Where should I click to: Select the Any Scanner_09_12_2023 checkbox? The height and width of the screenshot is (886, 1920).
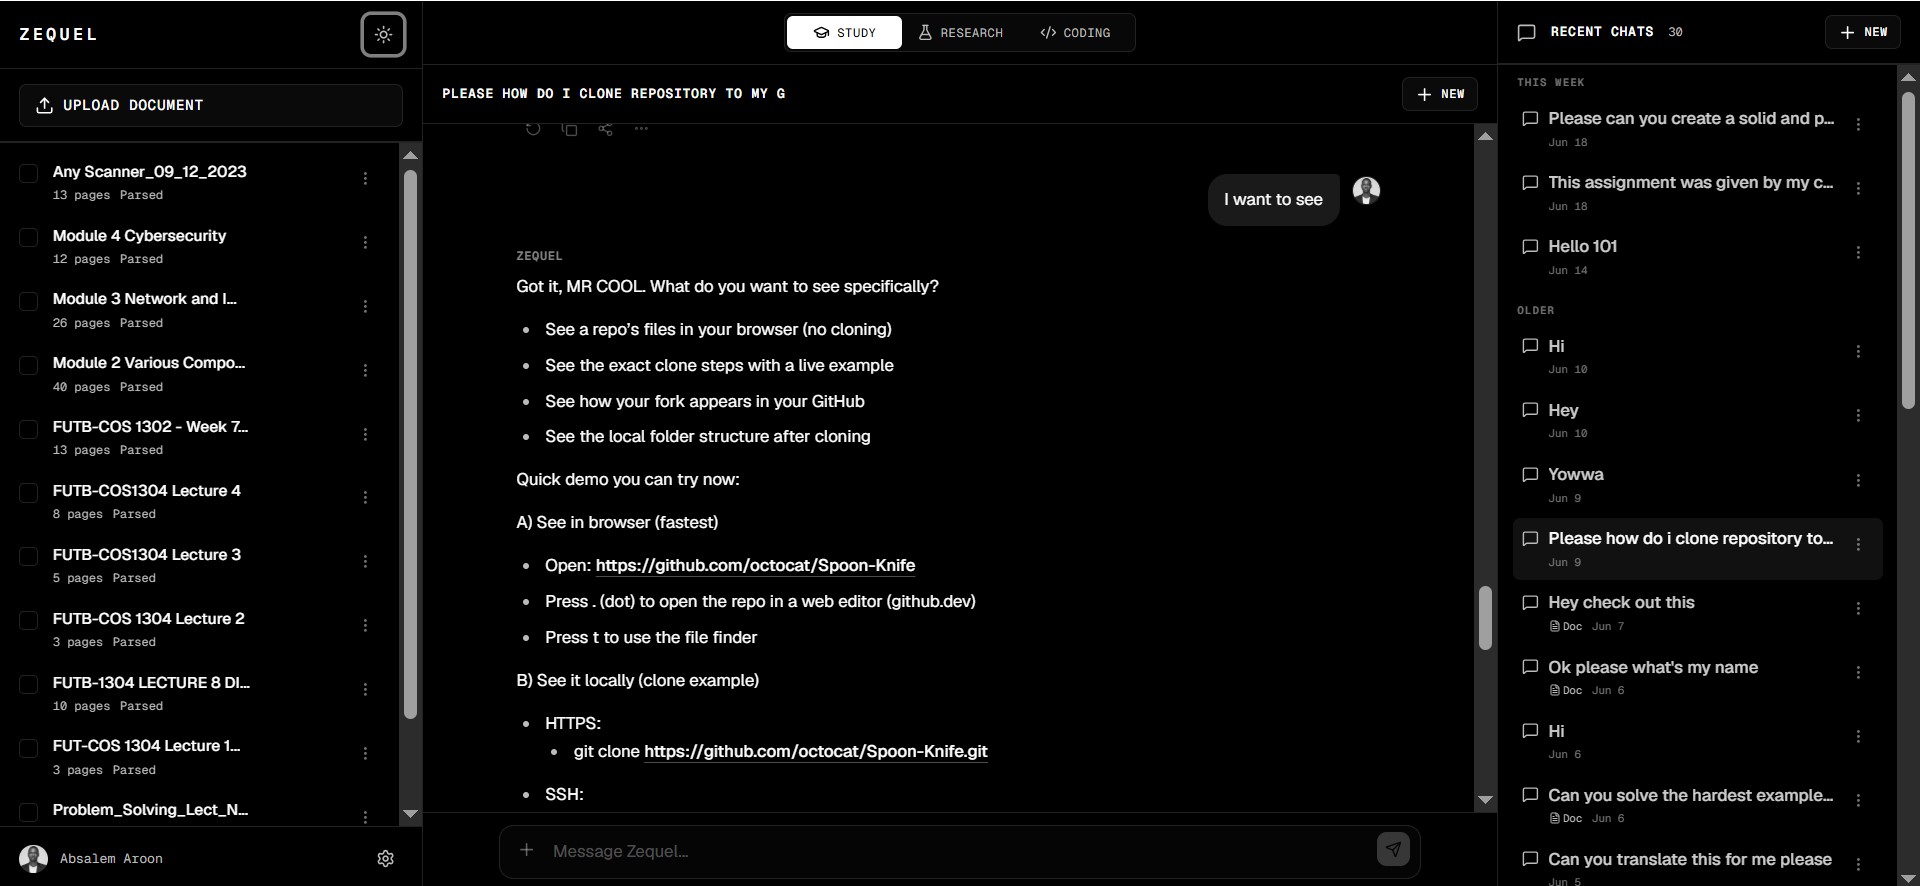point(29,174)
